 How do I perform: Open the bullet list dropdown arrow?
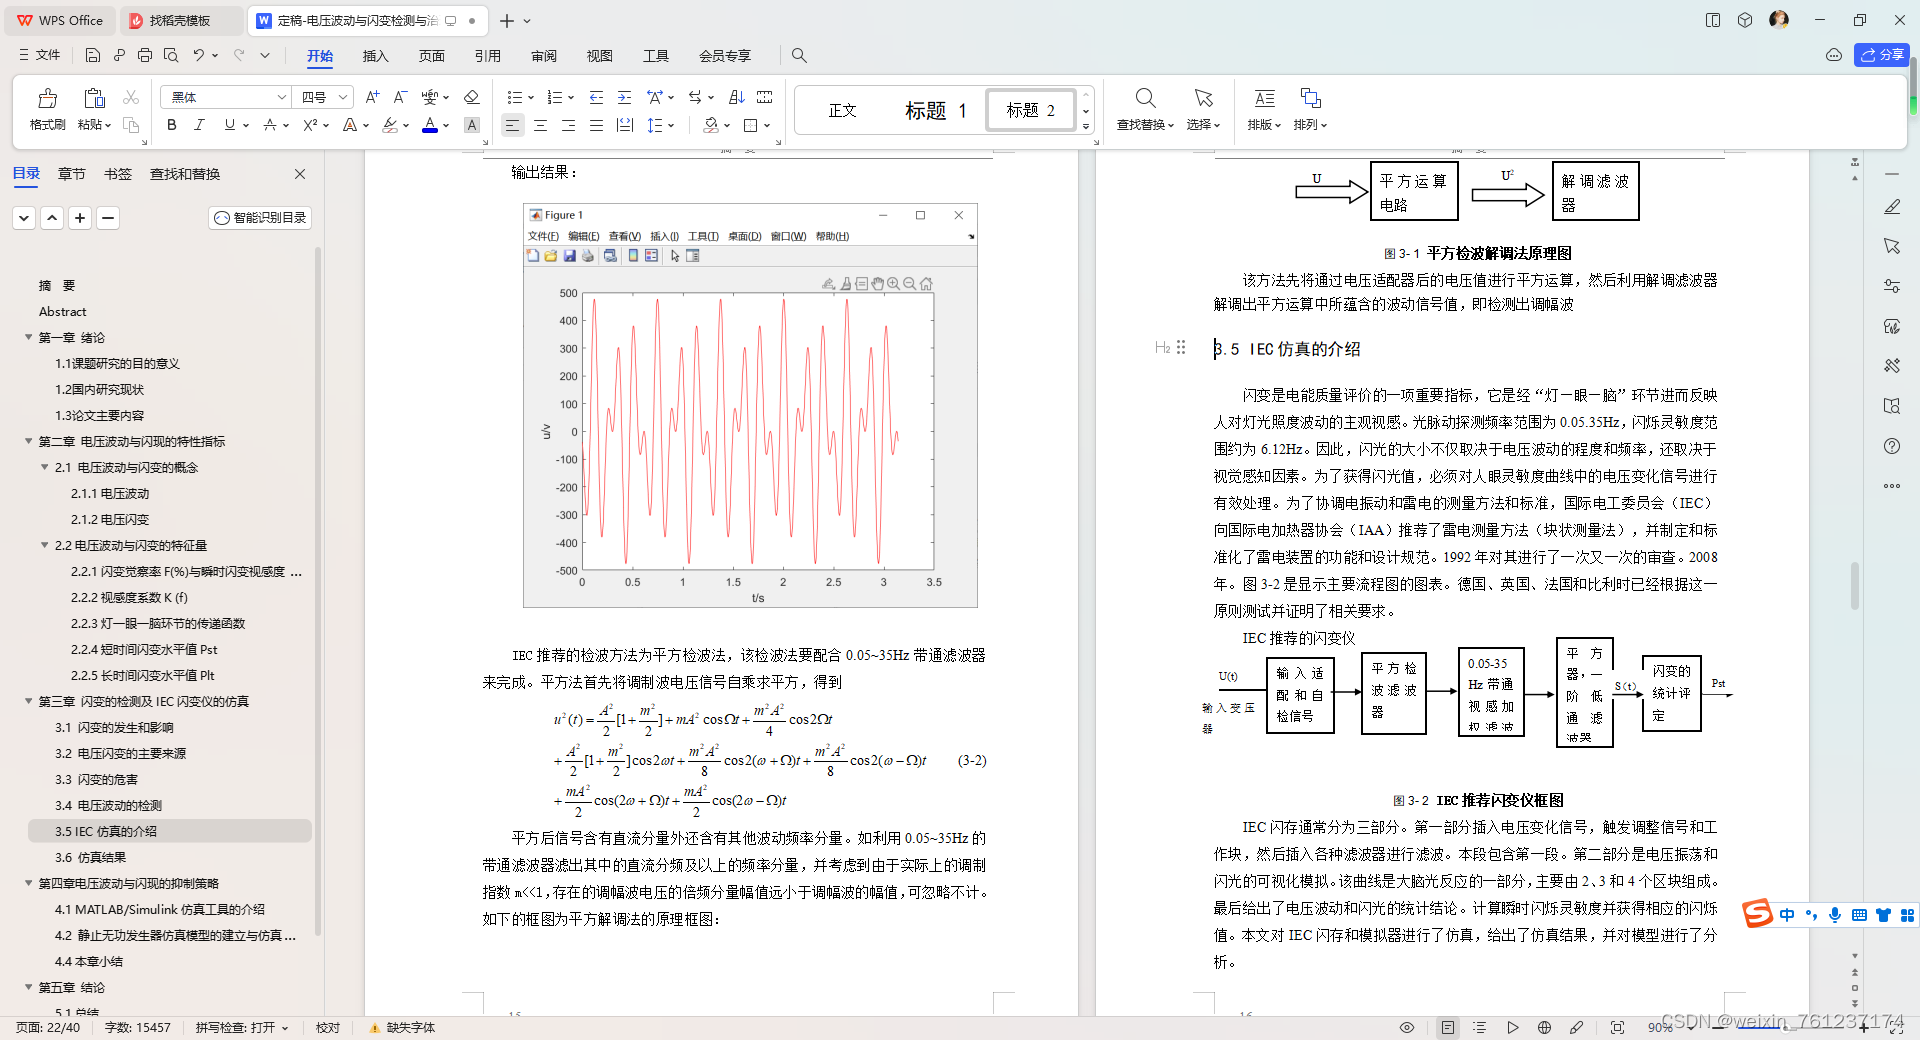(531, 97)
